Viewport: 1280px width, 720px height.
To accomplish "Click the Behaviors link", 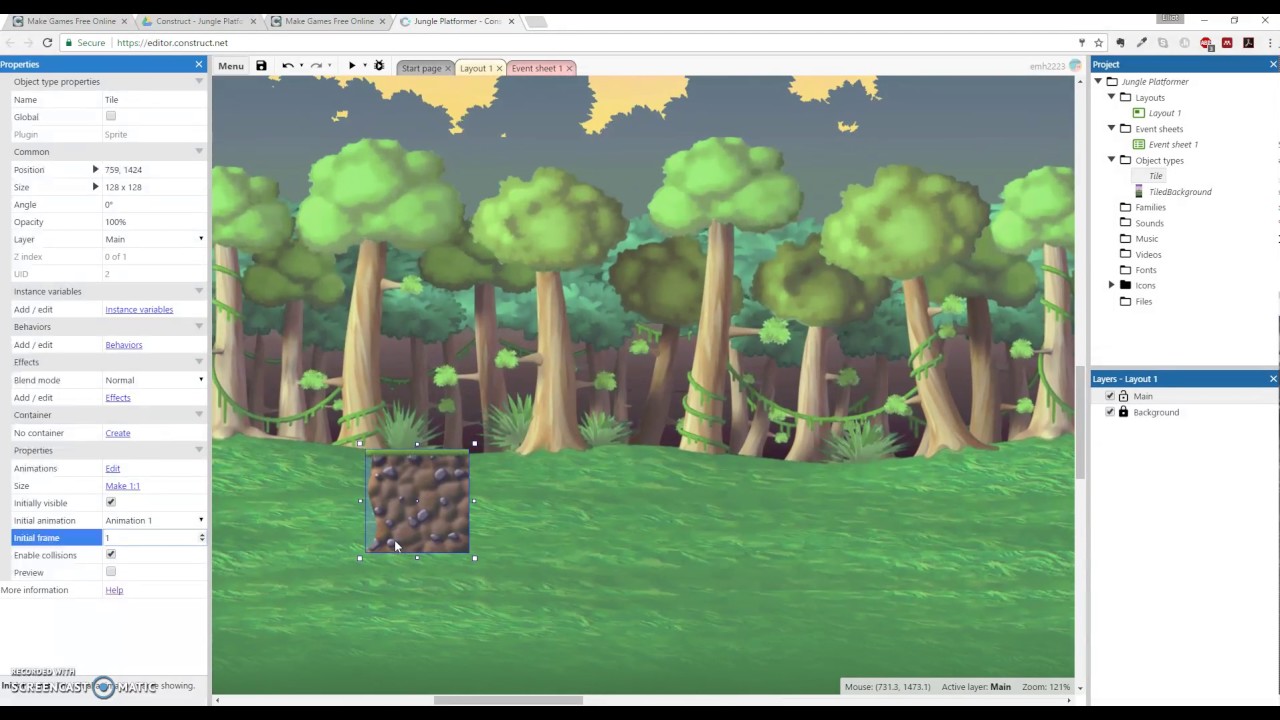I will tap(124, 345).
